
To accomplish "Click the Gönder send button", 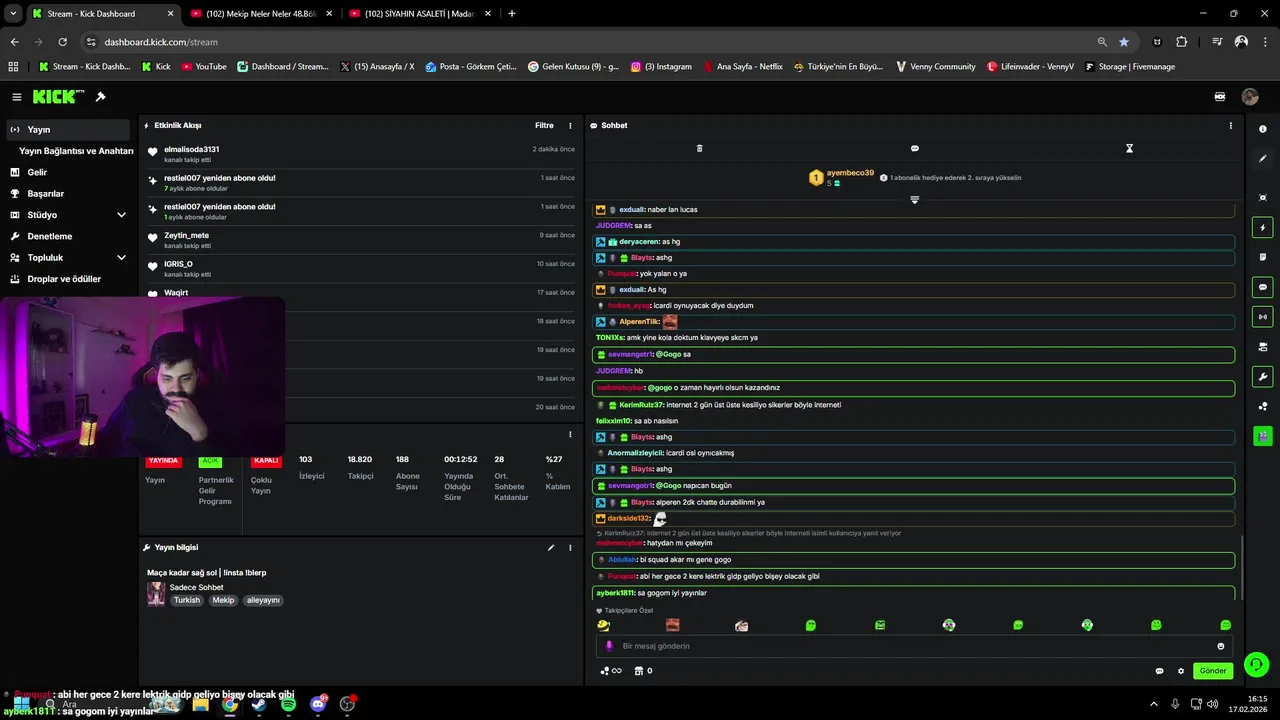I will (1212, 671).
